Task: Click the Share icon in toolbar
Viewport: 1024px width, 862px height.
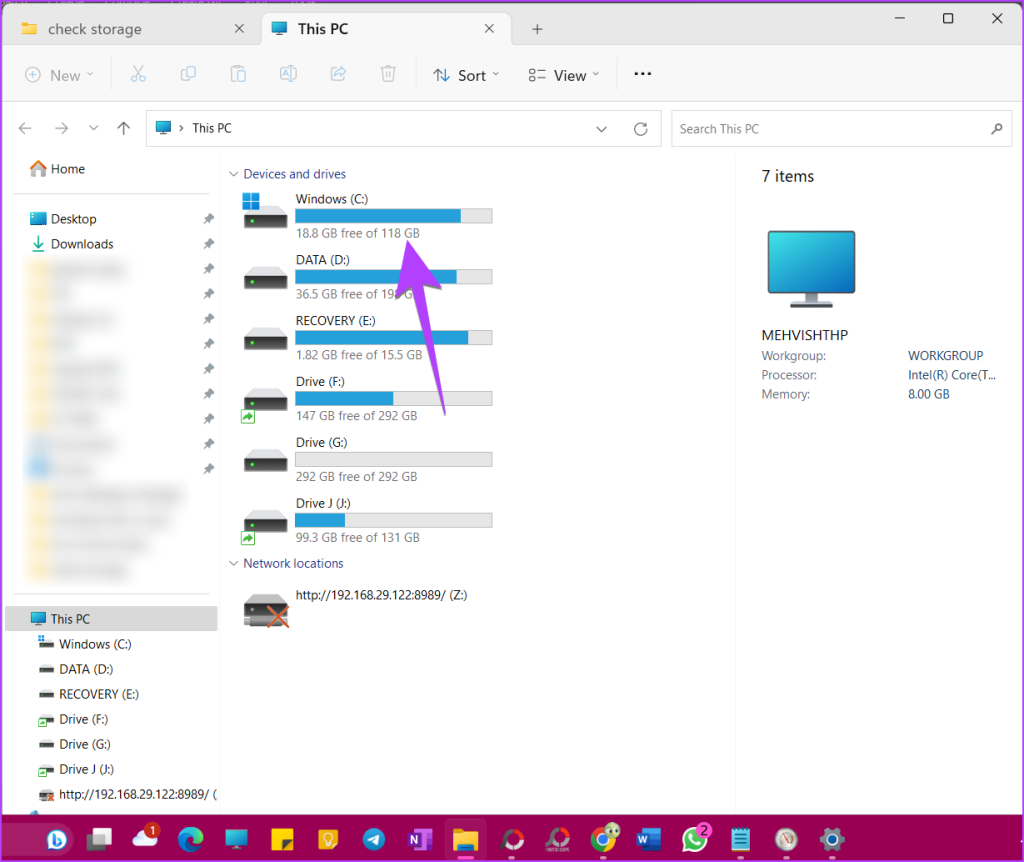Action: 338,75
